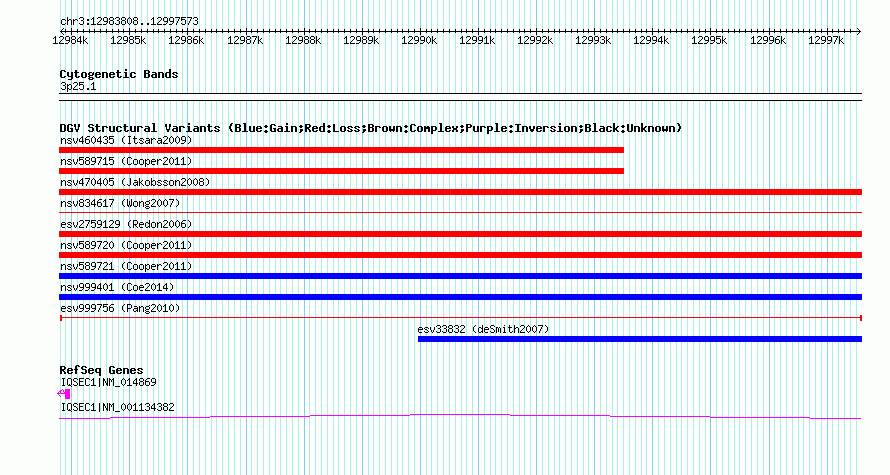The image size is (890, 475).
Task: Click the red bar under nsv589715
Action: [341, 171]
